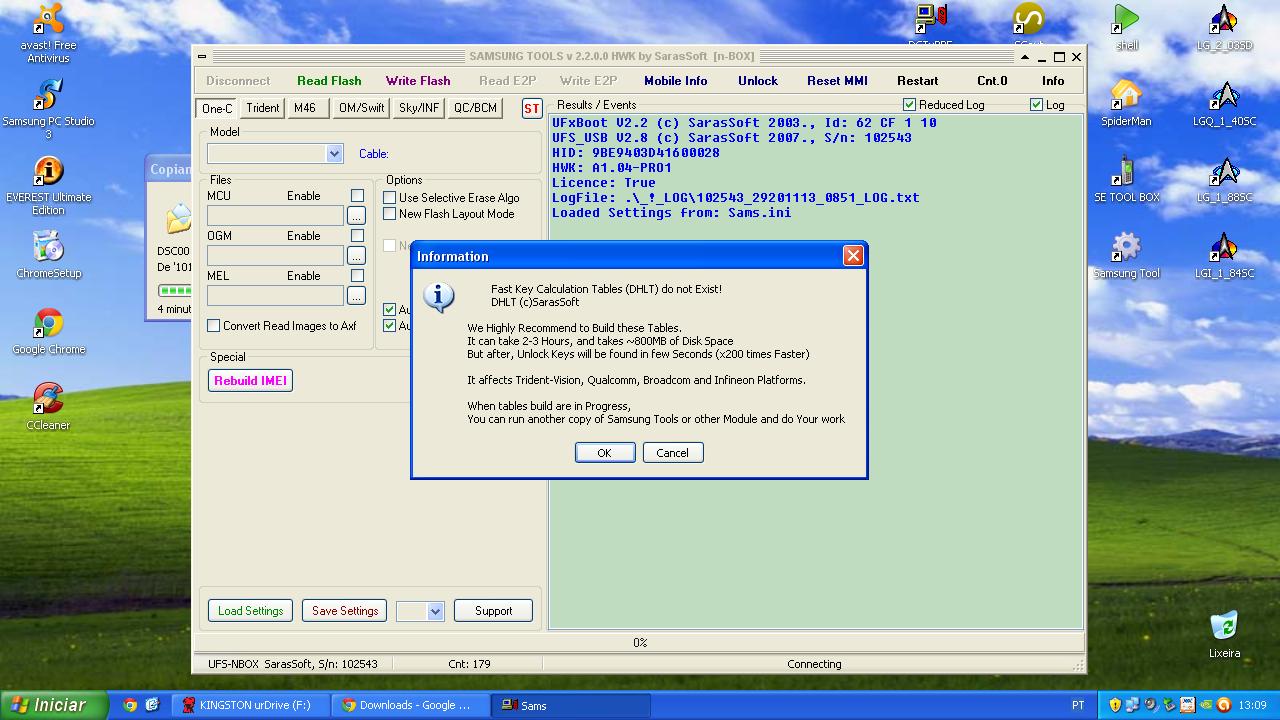Browse for the MCU file
This screenshot has width=1280, height=720.
(x=356, y=215)
